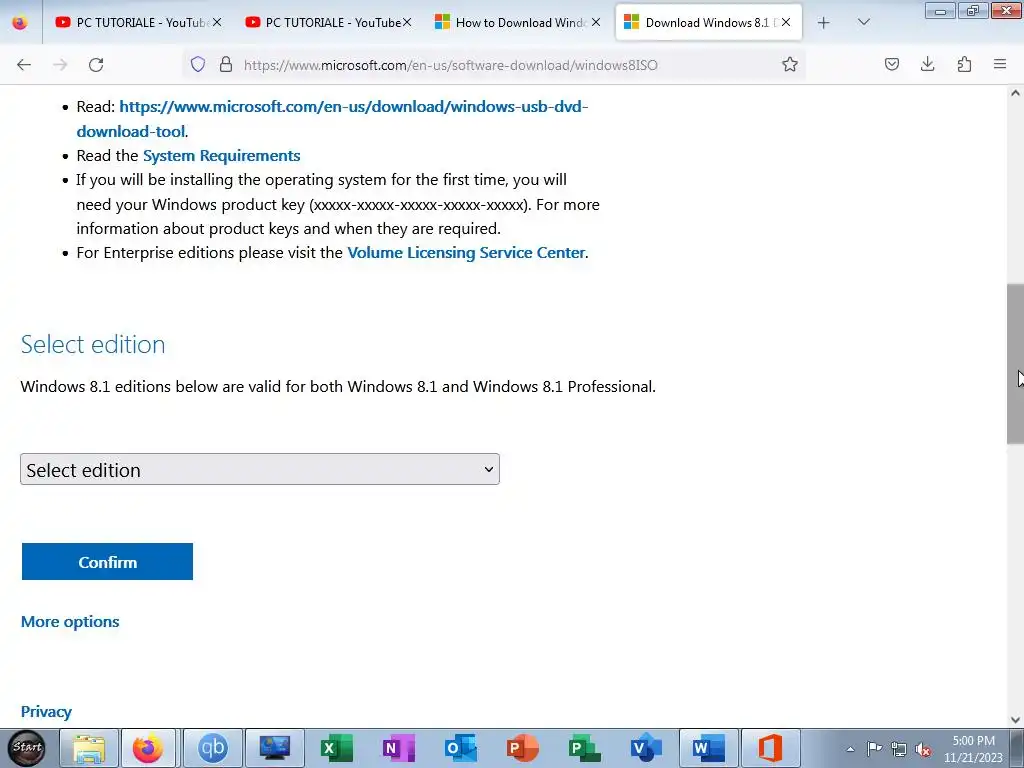
Task: Visit the Volume Licensing Service Center link
Action: (x=466, y=253)
